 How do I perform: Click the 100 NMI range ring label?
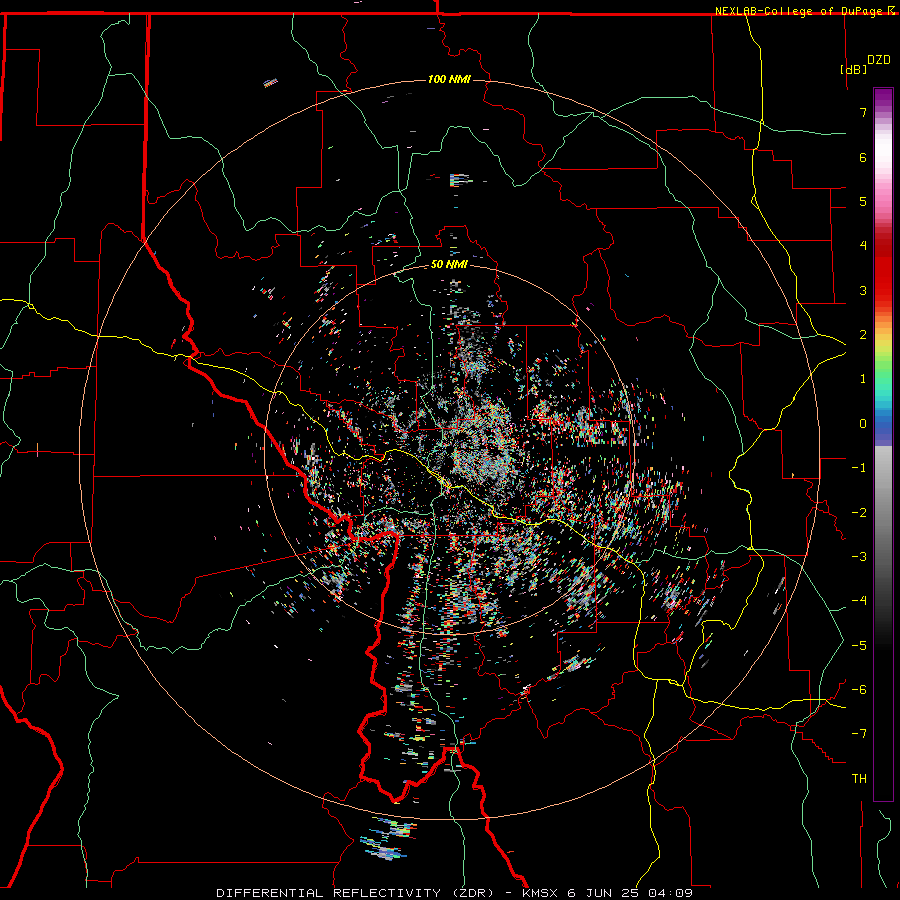tap(449, 79)
